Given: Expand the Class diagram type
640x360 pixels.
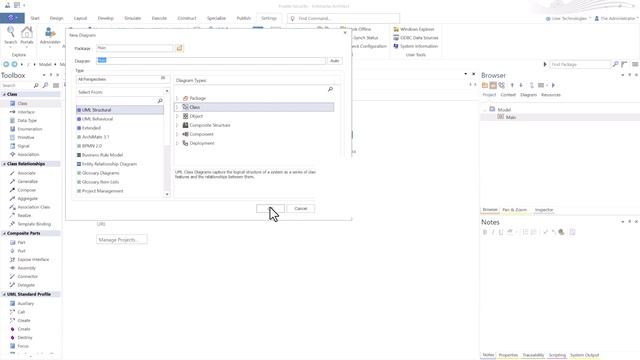Looking at the screenshot, I should 177,107.
